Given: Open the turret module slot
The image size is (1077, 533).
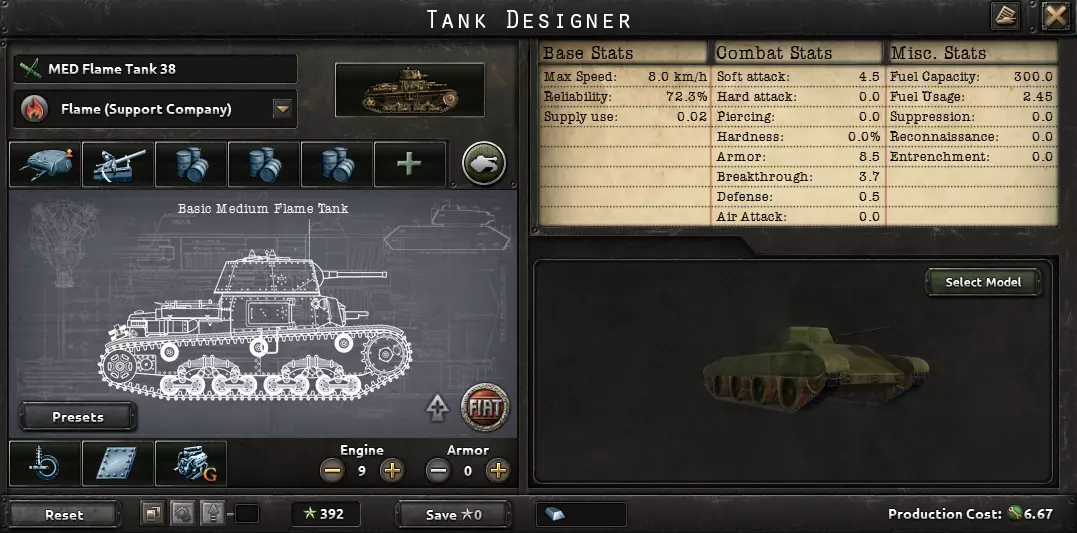Looking at the screenshot, I should [x=45, y=164].
